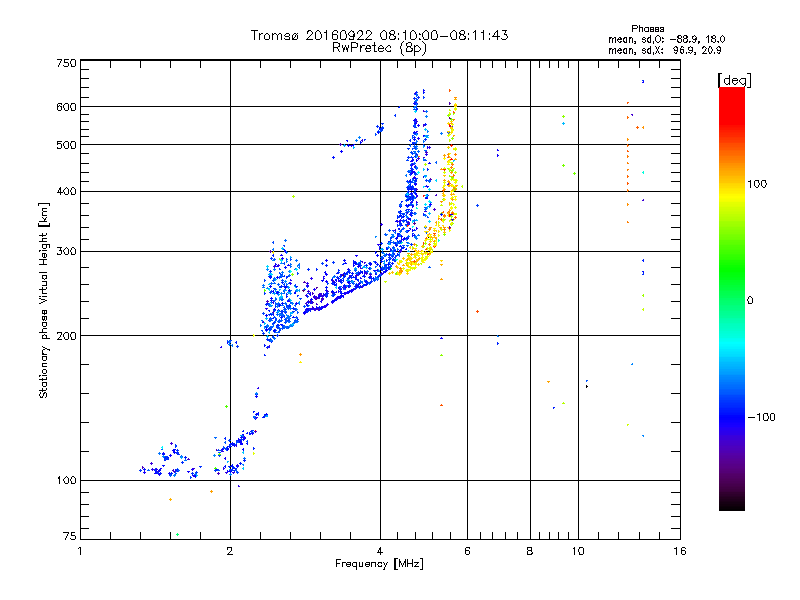800x600 pixels.
Task: Click the 'Frequency [MHz]' x-axis label
Action: point(379,564)
